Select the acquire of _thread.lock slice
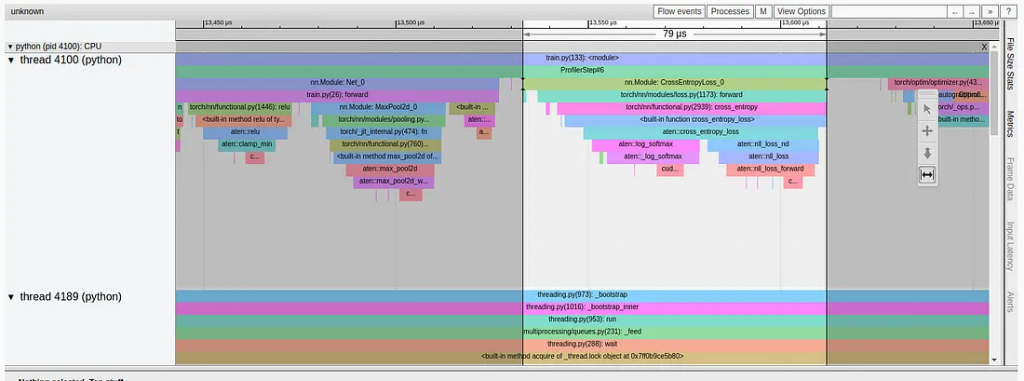Screen dimensions: 1024x381 (x=582, y=357)
